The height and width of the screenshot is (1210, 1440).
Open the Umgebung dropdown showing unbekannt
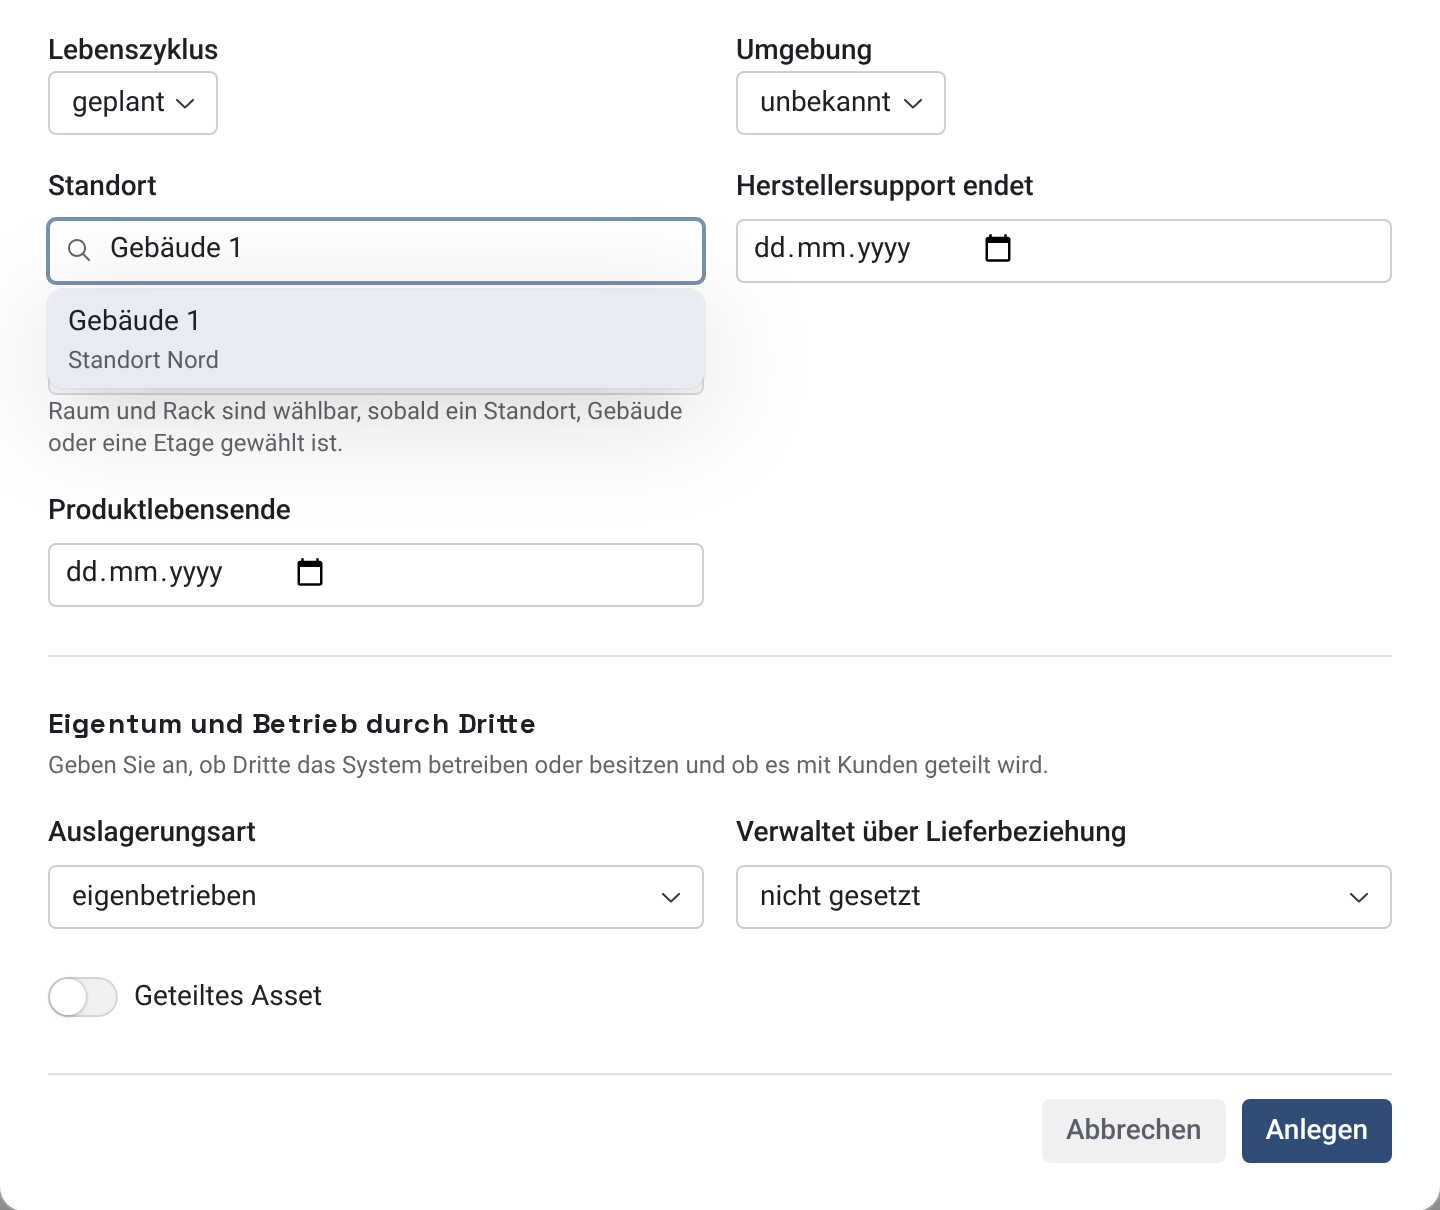(841, 103)
